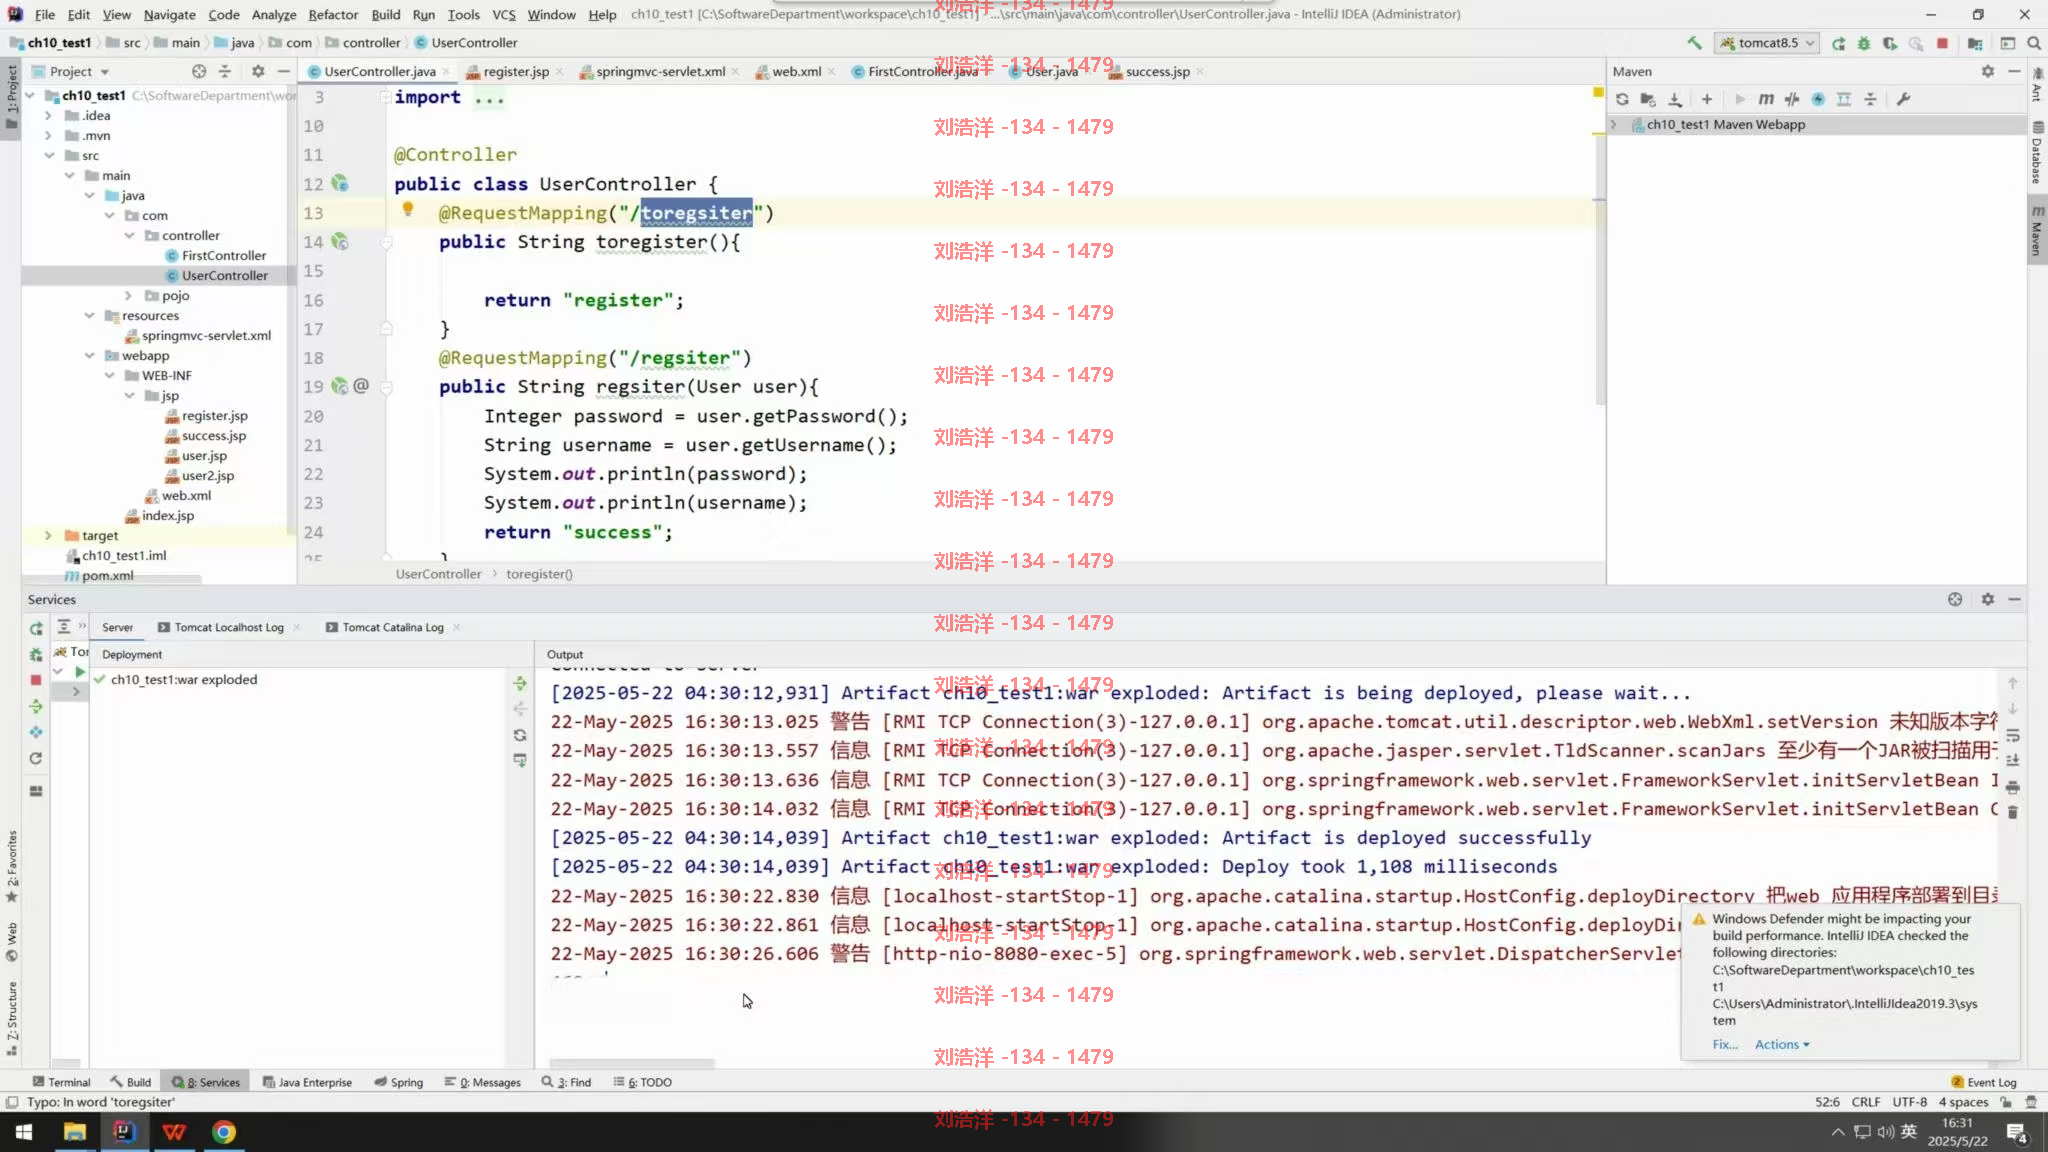Open Actions dropdown in Defender notification
This screenshot has width=2048, height=1152.
(x=1782, y=1044)
